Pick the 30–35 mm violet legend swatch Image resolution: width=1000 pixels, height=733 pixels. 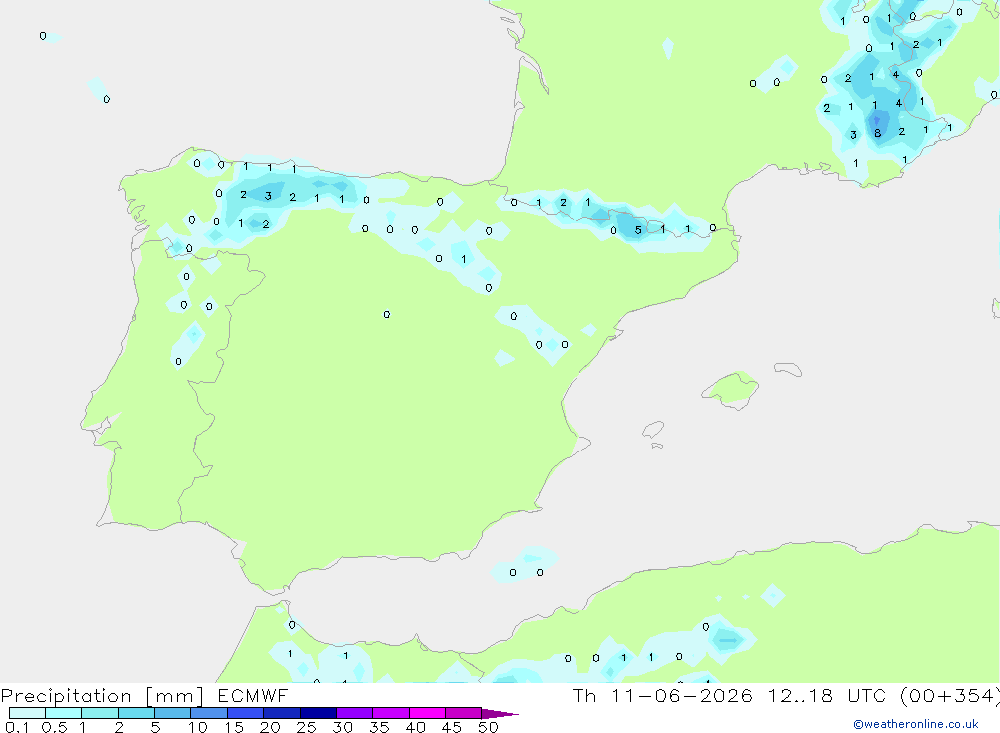pos(355,713)
